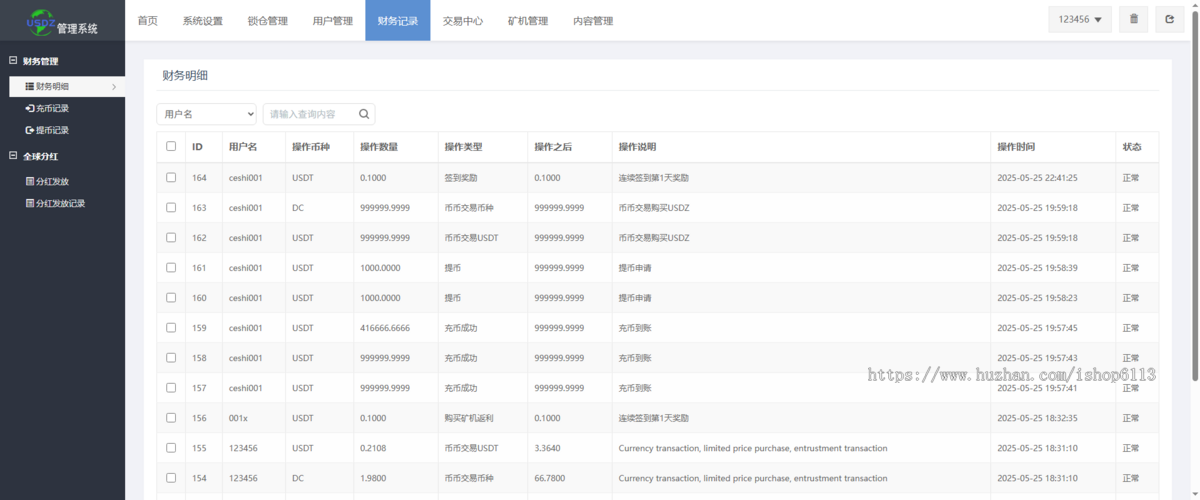Click the USDZ globe logo
The image size is (1200, 500).
tap(41, 20)
